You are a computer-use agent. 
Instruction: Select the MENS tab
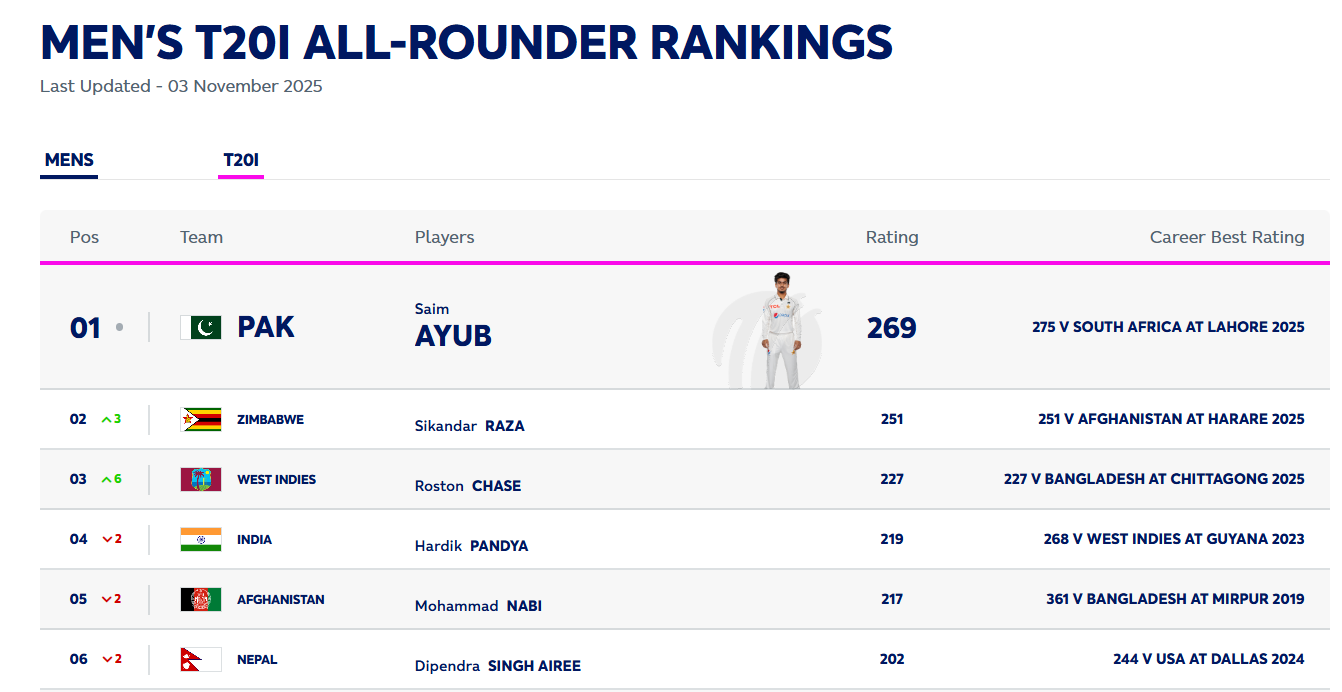(x=69, y=160)
